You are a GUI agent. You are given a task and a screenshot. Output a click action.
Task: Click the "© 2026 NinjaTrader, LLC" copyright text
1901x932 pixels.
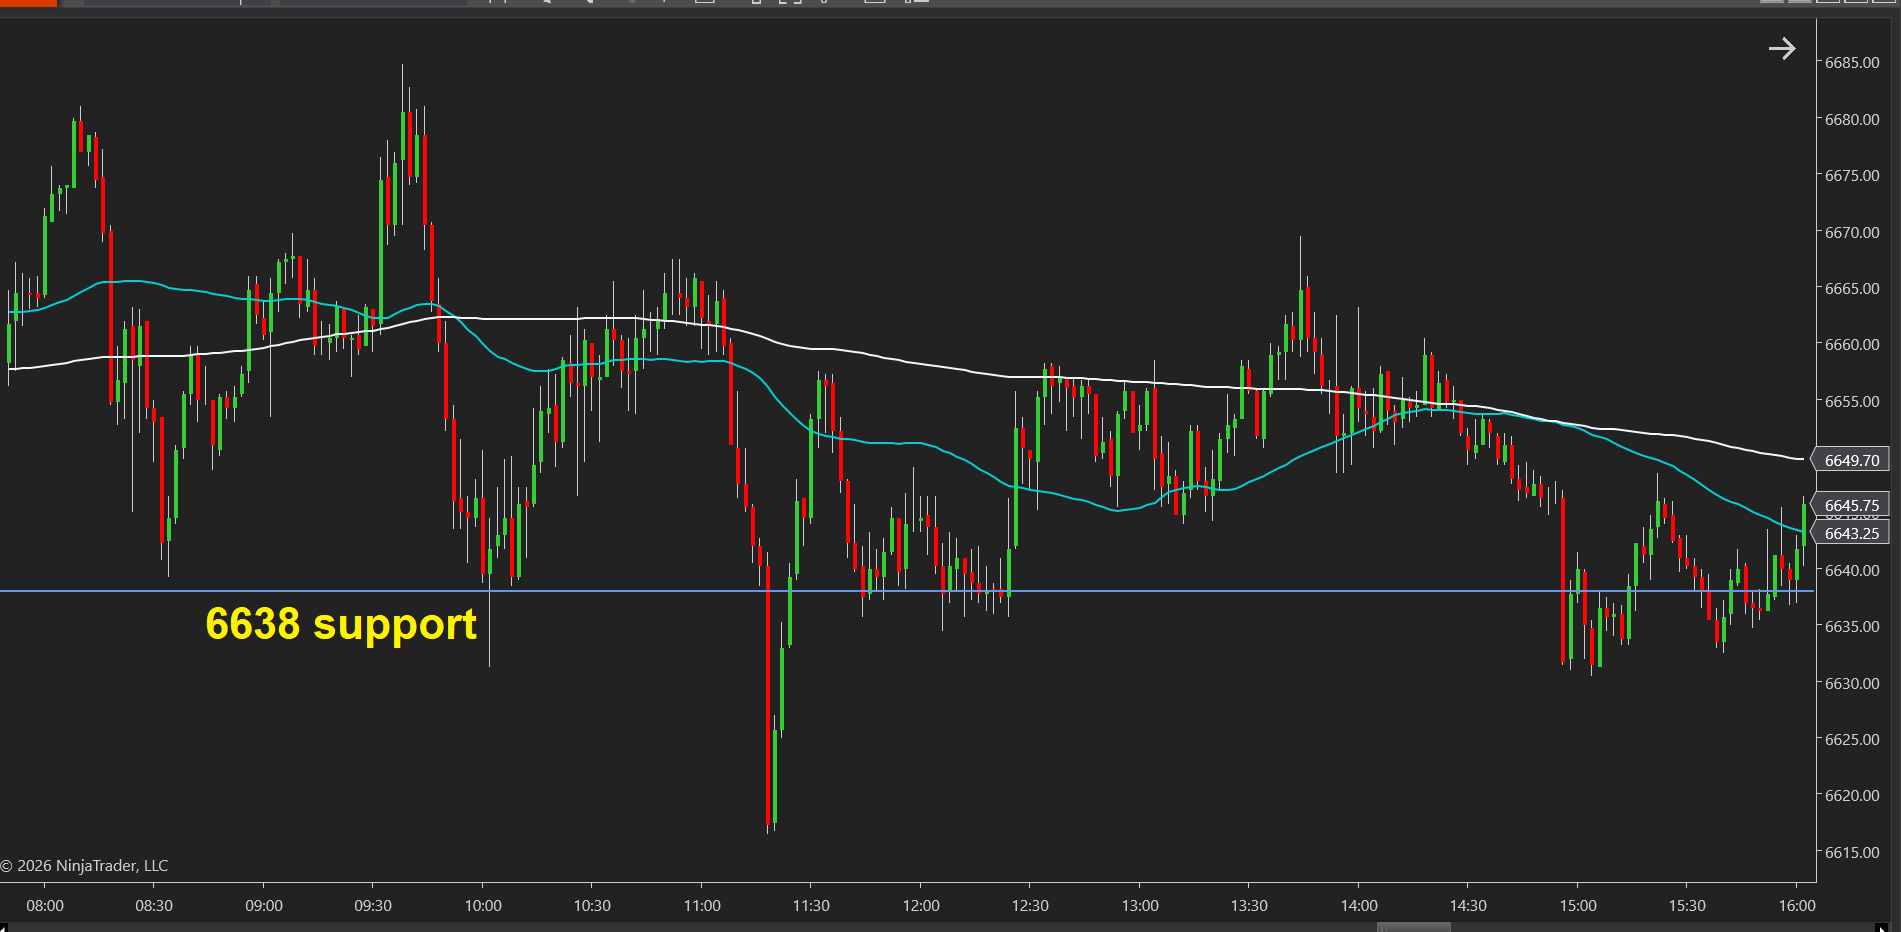[x=84, y=866]
